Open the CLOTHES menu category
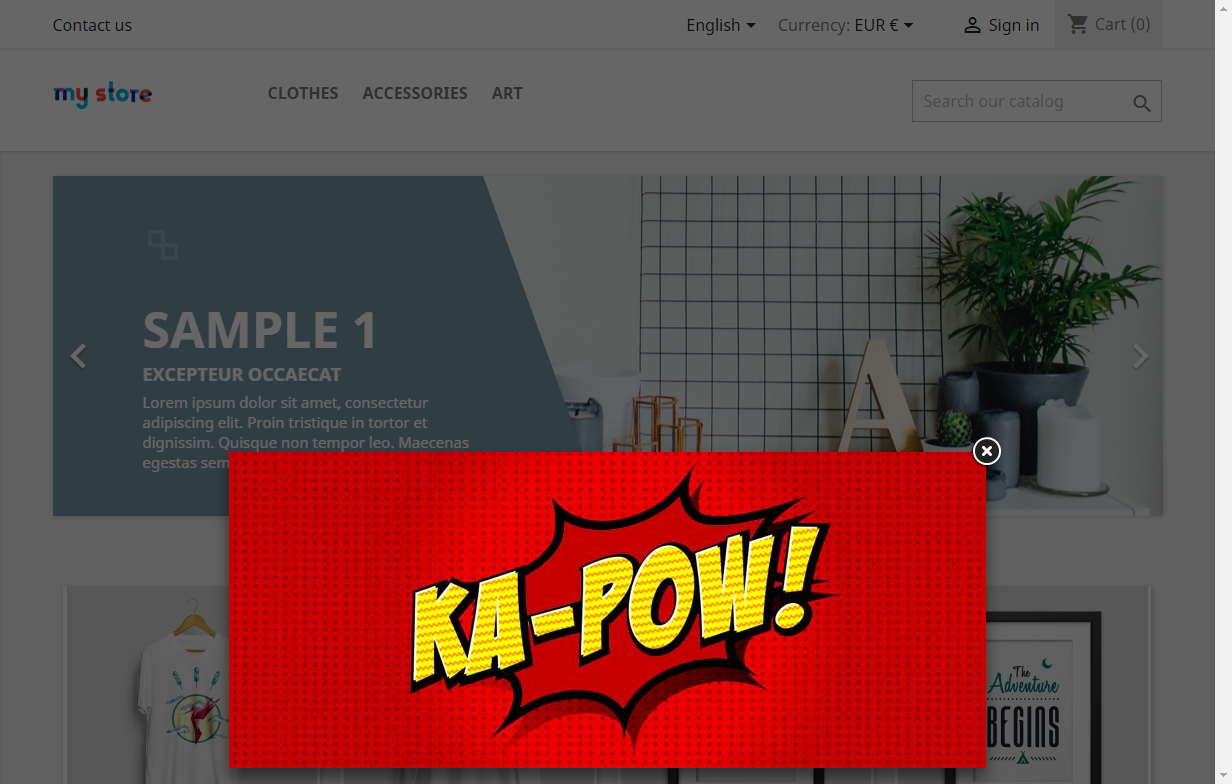This screenshot has width=1232, height=784. click(x=303, y=93)
